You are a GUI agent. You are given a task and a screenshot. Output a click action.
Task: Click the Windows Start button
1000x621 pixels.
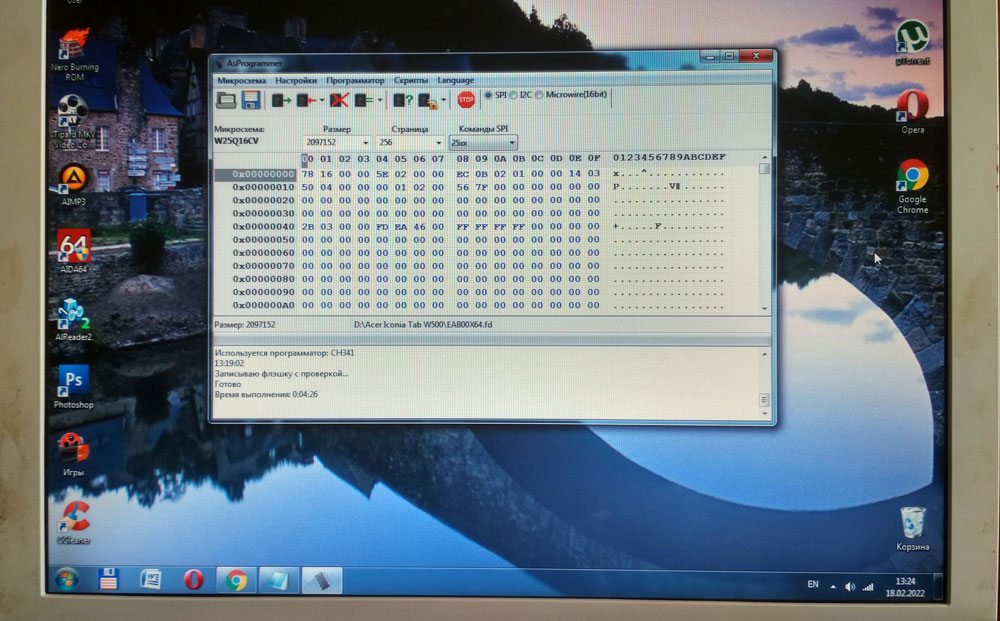[x=66, y=580]
